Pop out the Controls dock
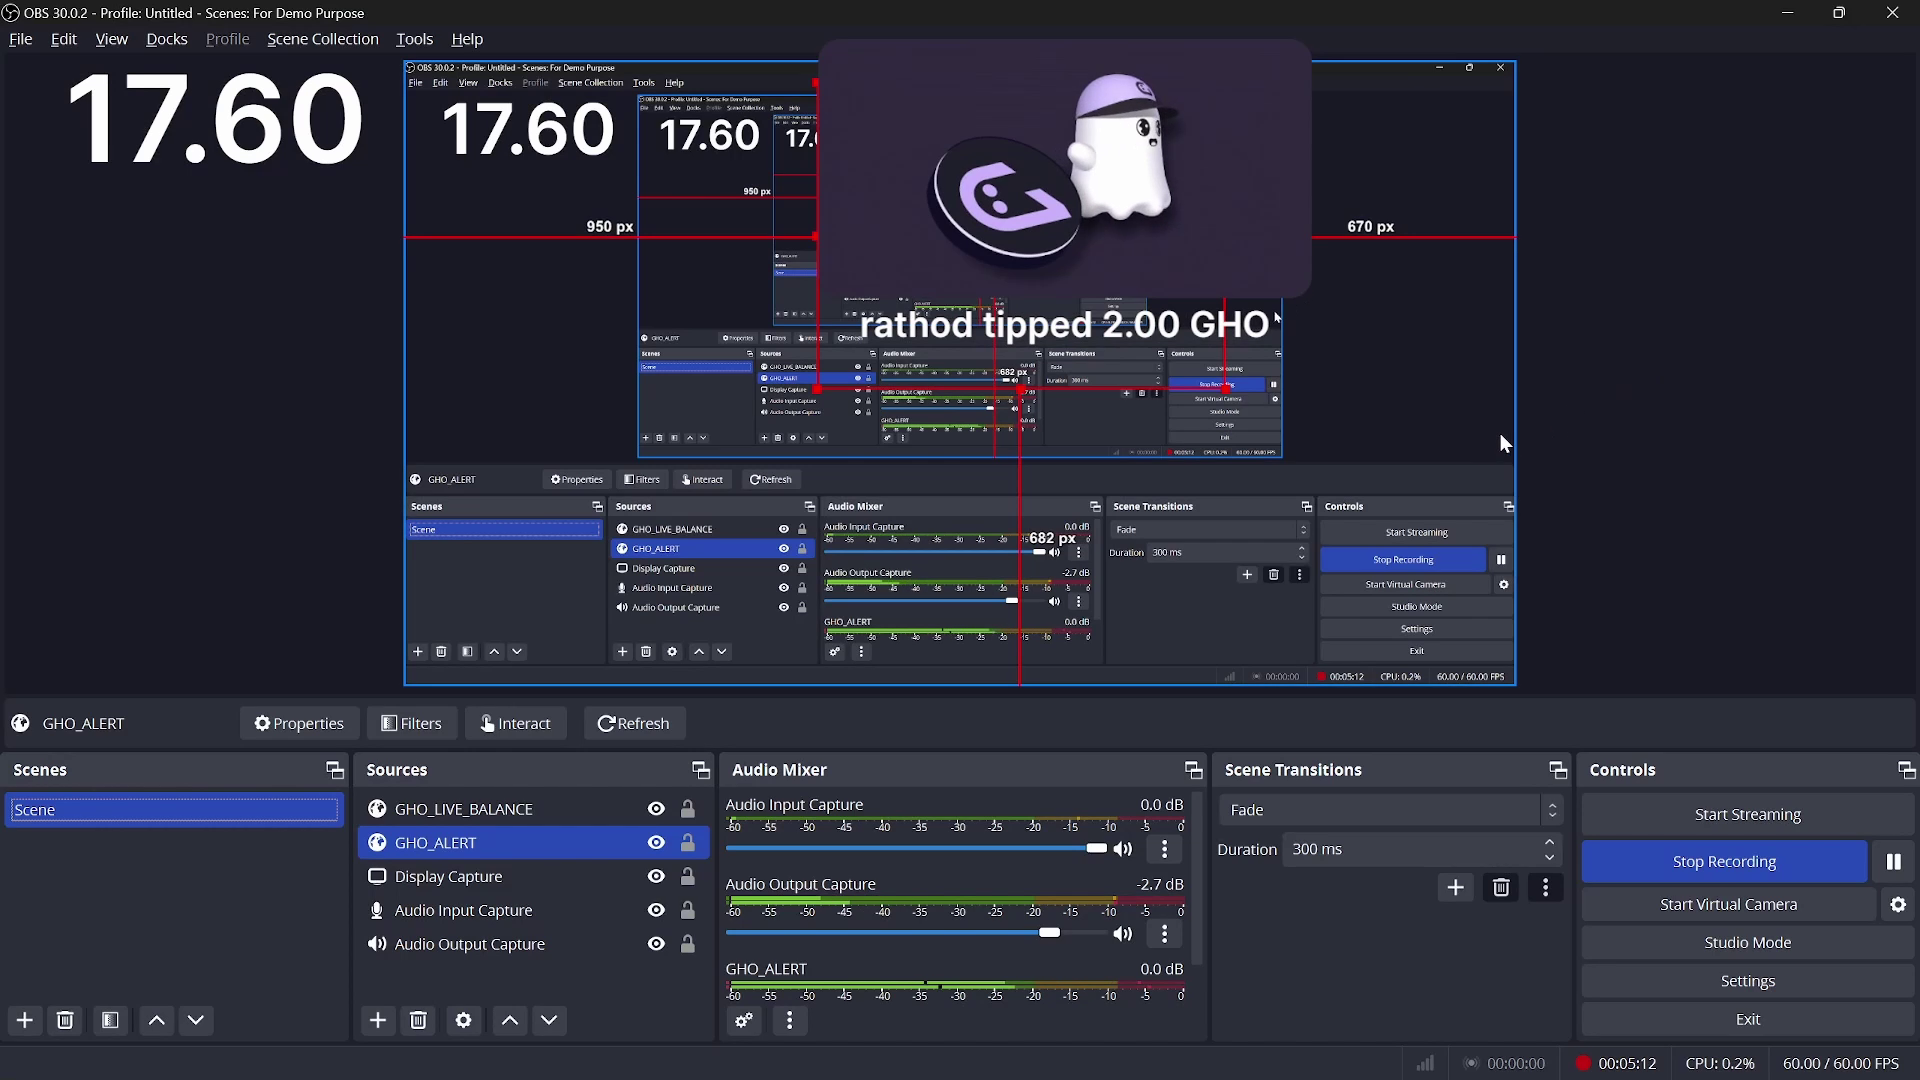Screen dimensions: 1920x1080 point(1906,770)
